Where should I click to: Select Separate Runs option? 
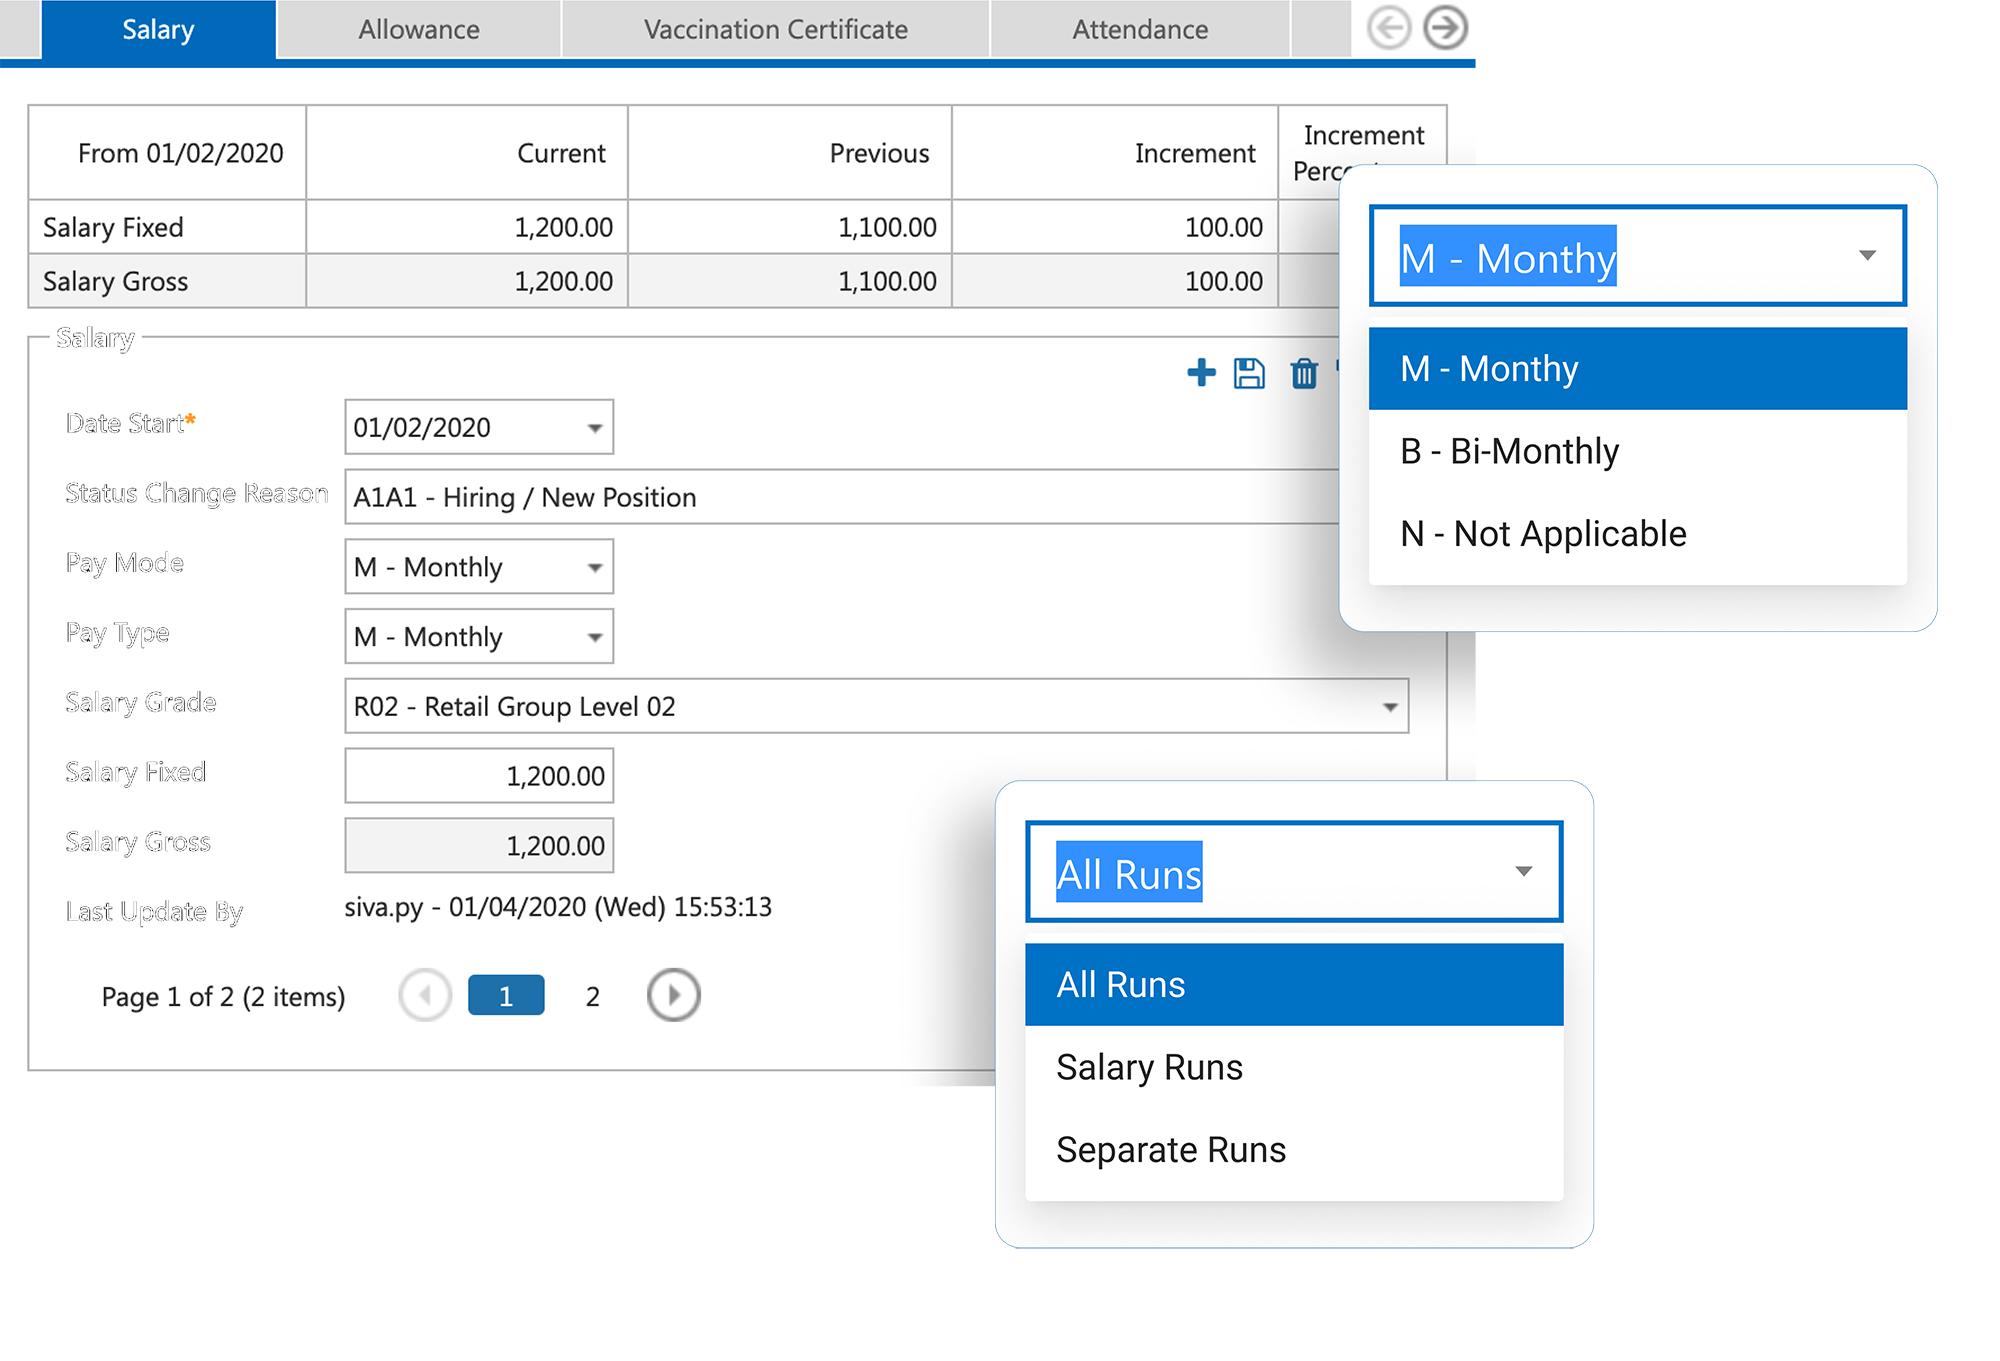(1171, 1150)
